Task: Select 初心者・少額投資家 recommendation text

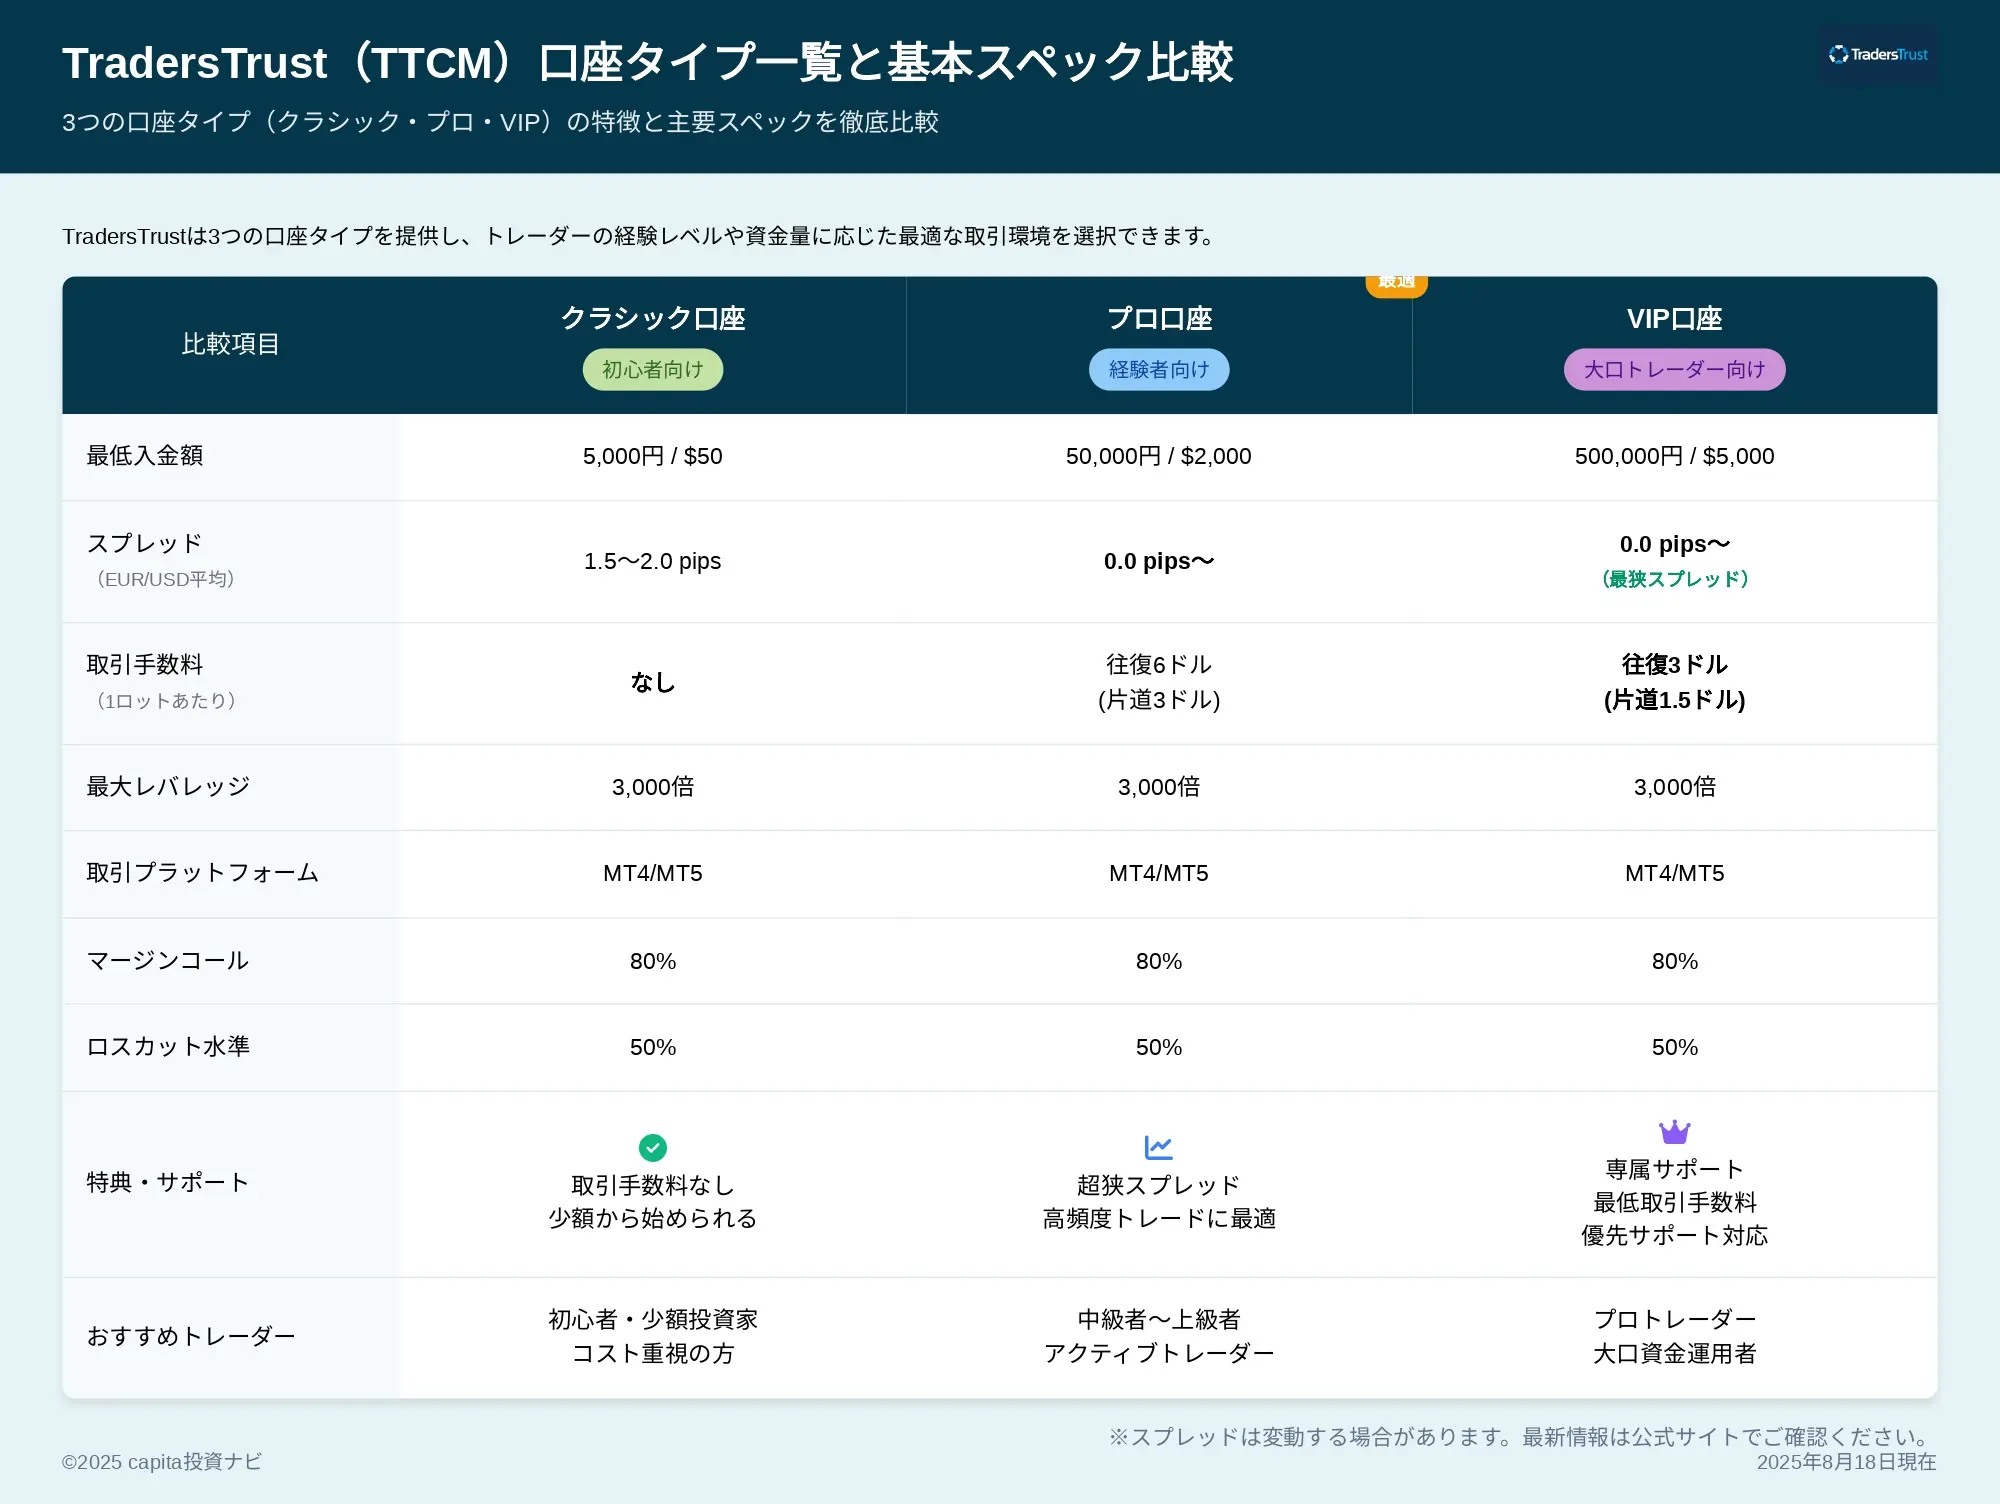Action: [x=653, y=1319]
